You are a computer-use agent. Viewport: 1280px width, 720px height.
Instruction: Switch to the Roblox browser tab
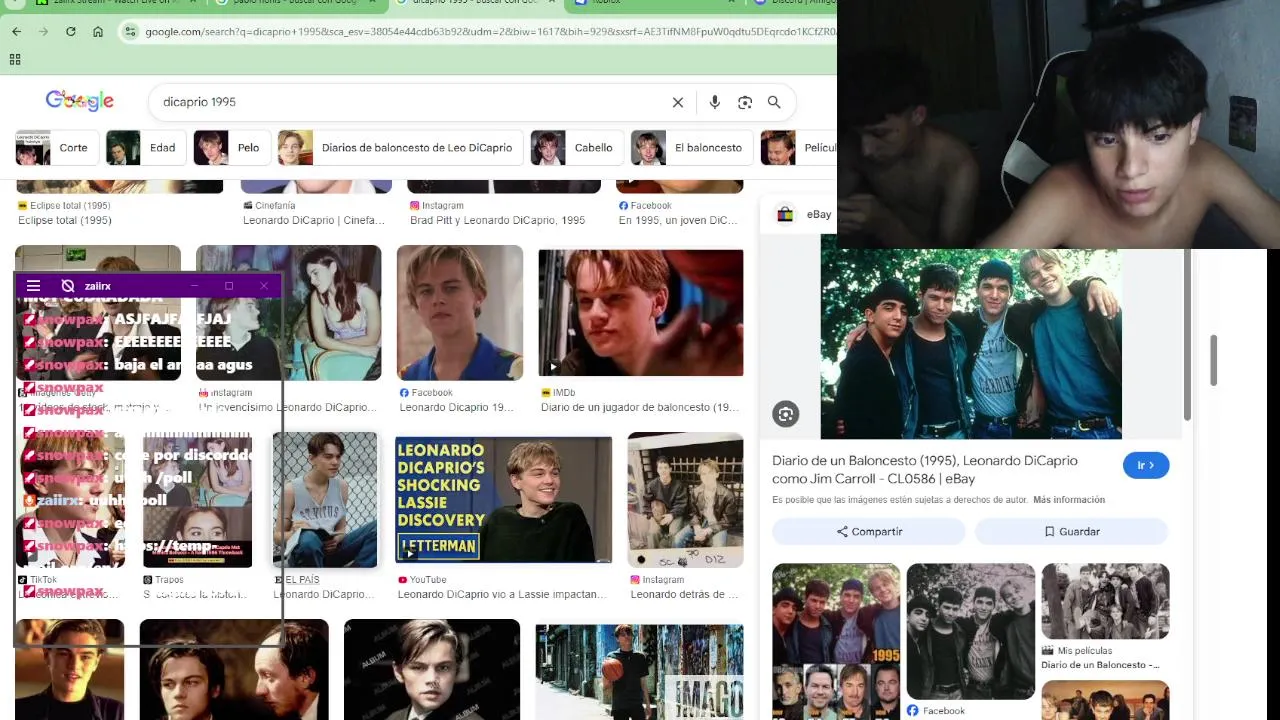[x=655, y=3]
